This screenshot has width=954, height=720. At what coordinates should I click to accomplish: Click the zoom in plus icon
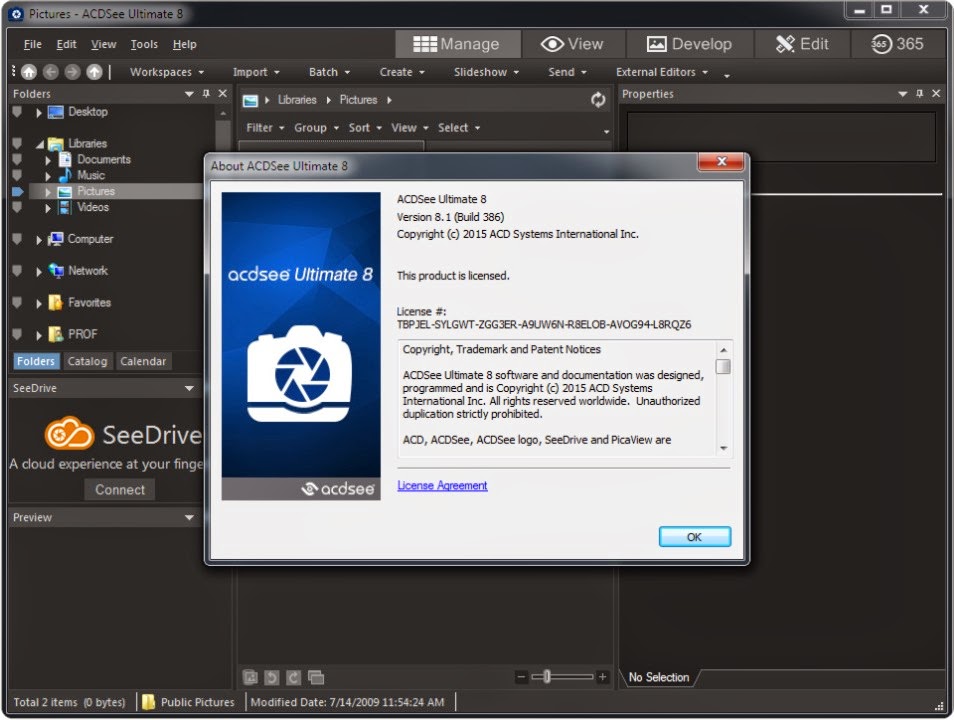(602, 677)
